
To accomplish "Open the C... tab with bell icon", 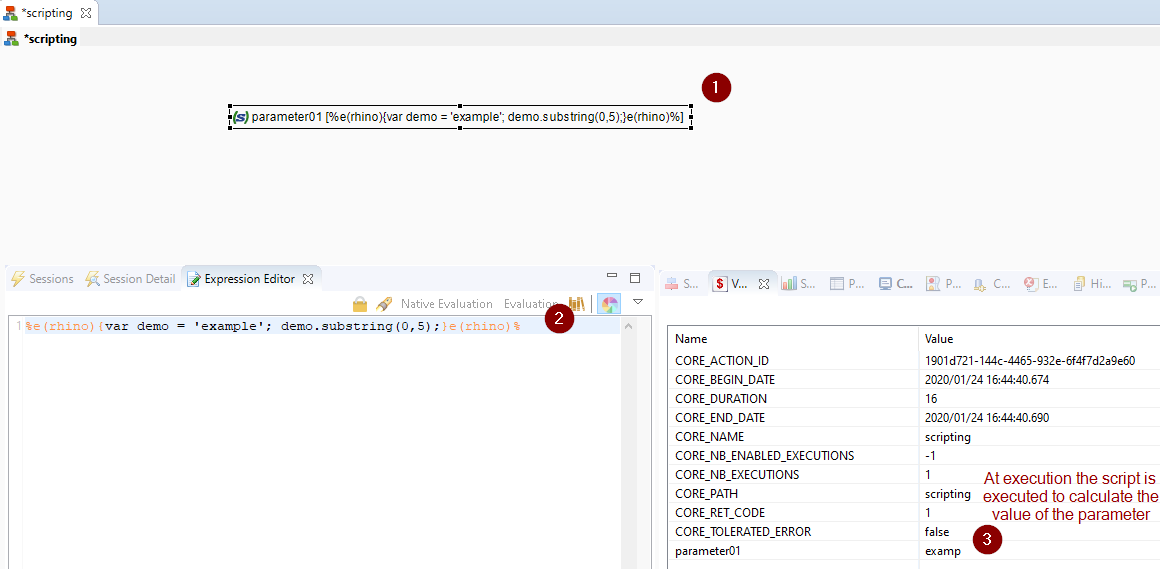I will click(992, 283).
